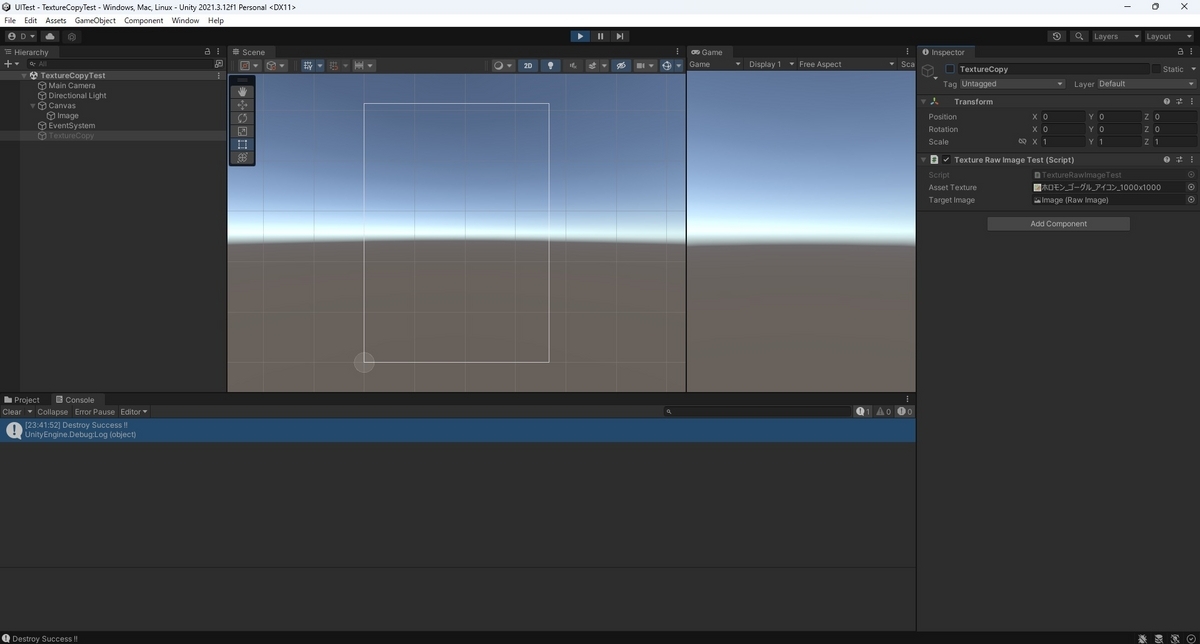Screen dimensions: 1200x644
Task: Click the Add Component button
Action: (x=1058, y=223)
